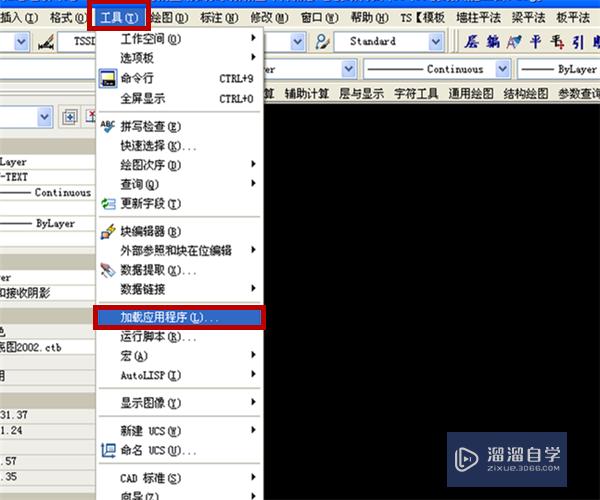600x500 pixels.
Task: Open the 结构绘图 tab
Action: click(526, 93)
